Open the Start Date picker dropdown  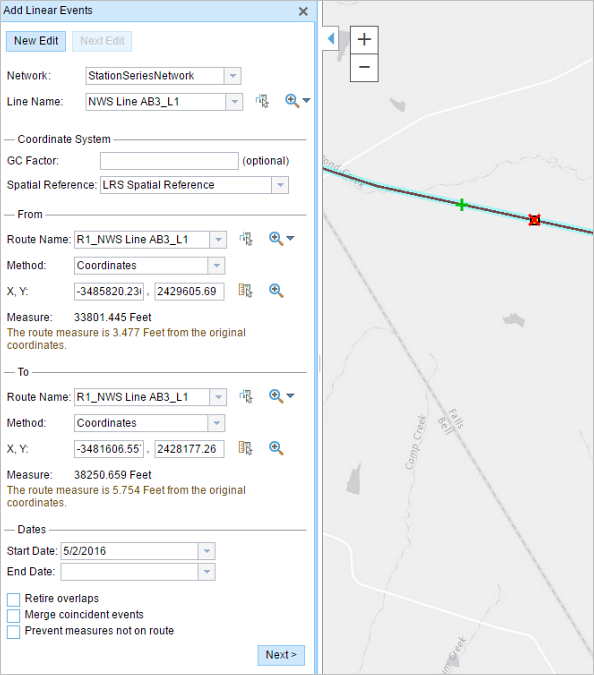(207, 551)
